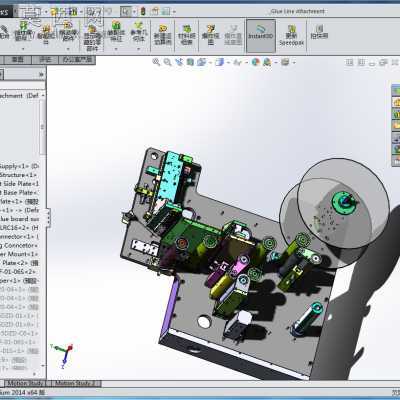Open the Display Style dropdown arrow

pos(228,62)
